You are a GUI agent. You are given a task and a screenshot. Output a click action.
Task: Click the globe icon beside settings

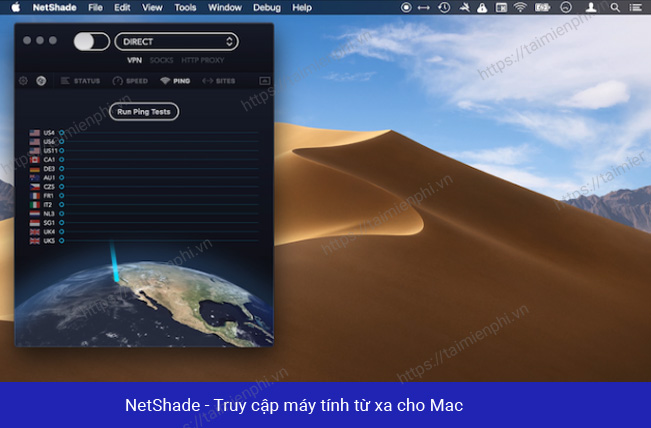pos(41,81)
